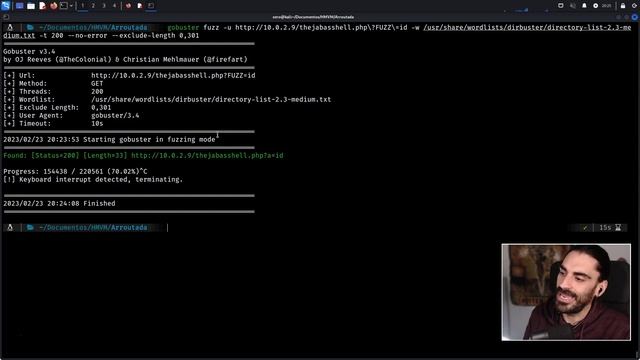This screenshot has width=640, height=360.
Task: Click the 15s command duration indicator
Action: 610,227
